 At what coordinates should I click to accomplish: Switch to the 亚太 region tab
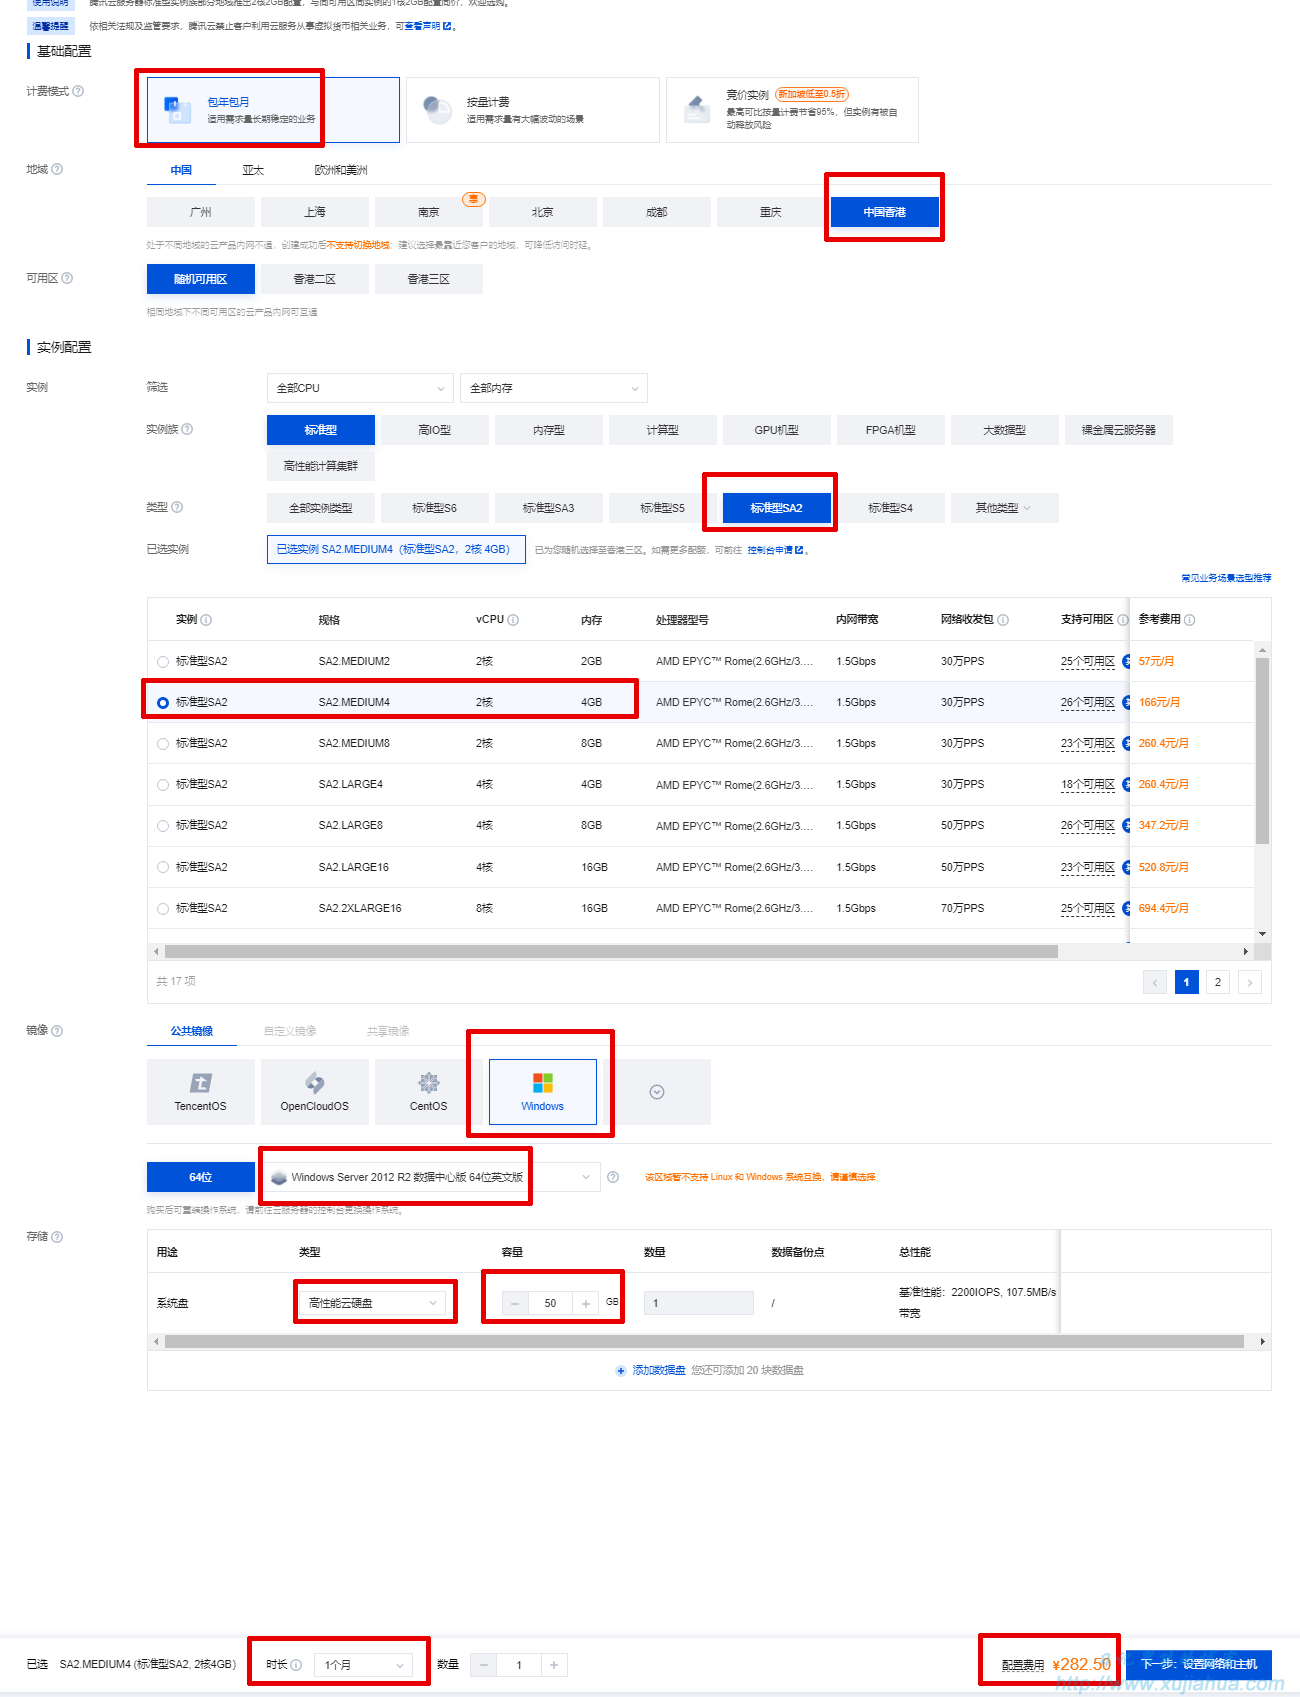click(x=253, y=170)
